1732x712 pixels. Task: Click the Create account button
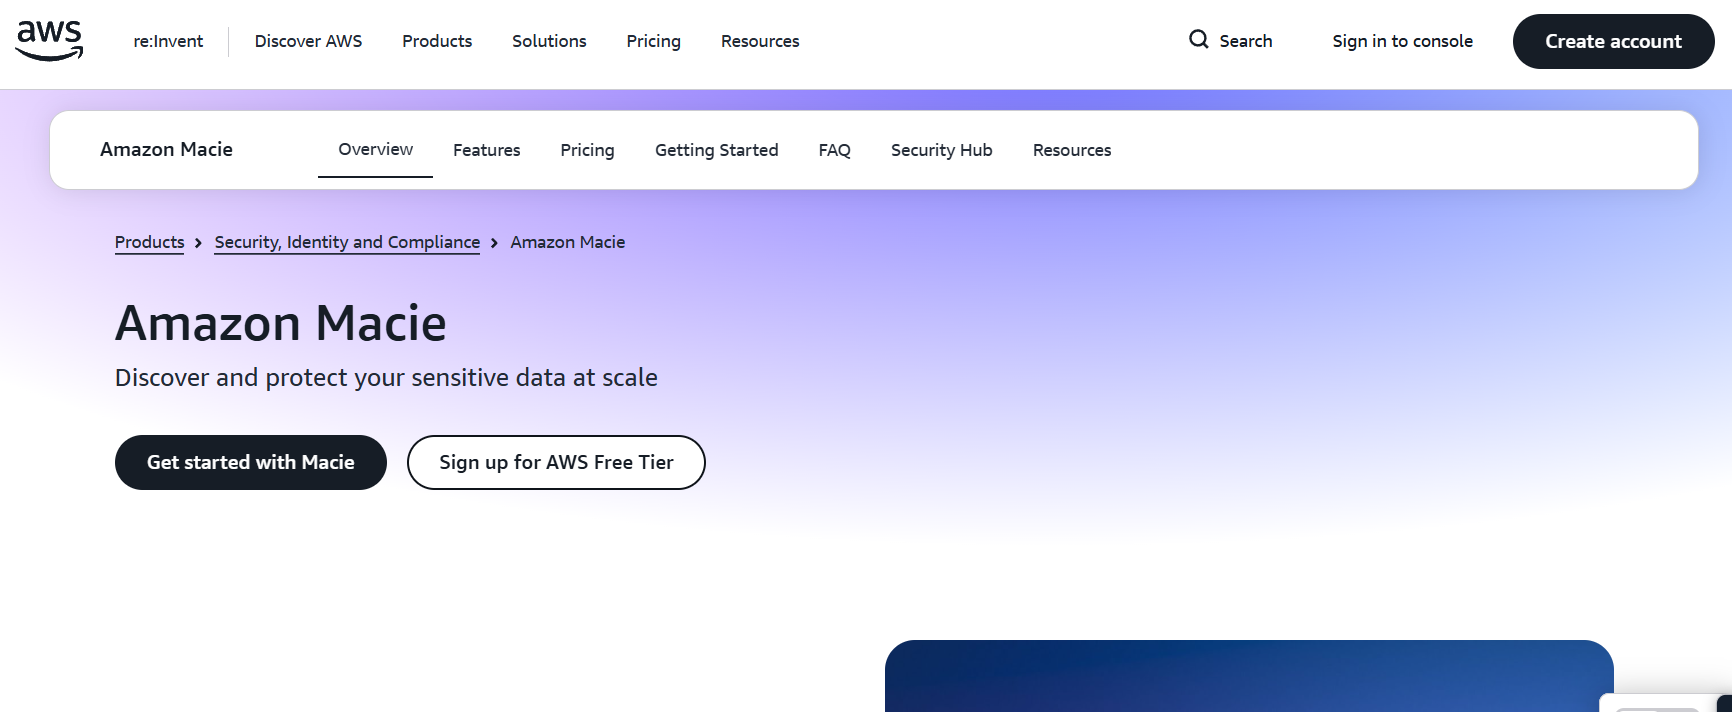1613,41
